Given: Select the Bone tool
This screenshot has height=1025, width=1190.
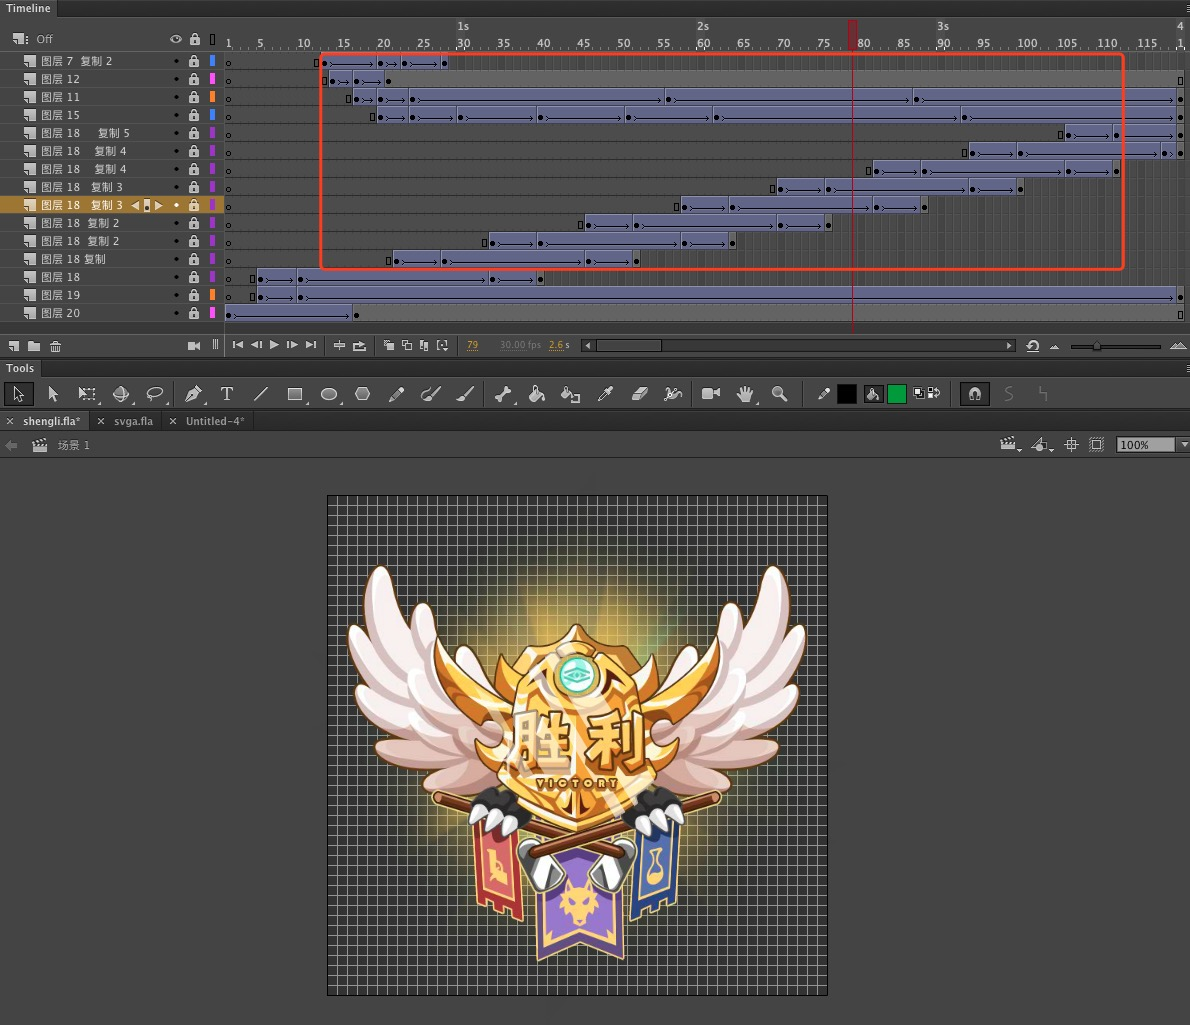Looking at the screenshot, I should click(x=503, y=394).
